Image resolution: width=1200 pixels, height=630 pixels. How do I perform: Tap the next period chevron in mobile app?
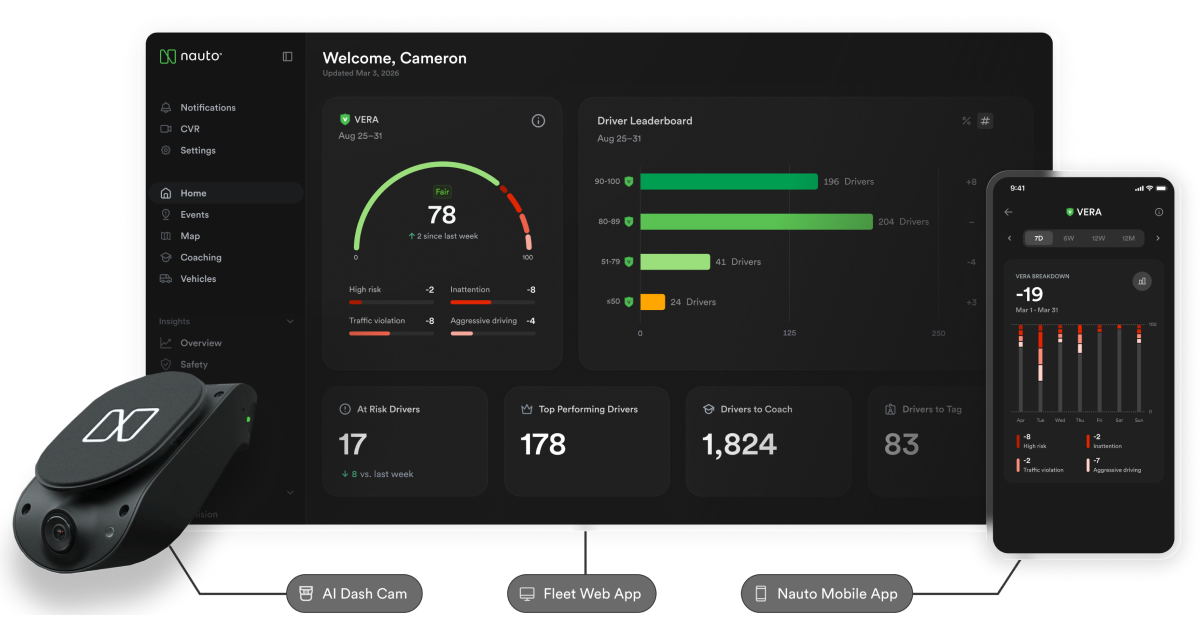(1158, 238)
